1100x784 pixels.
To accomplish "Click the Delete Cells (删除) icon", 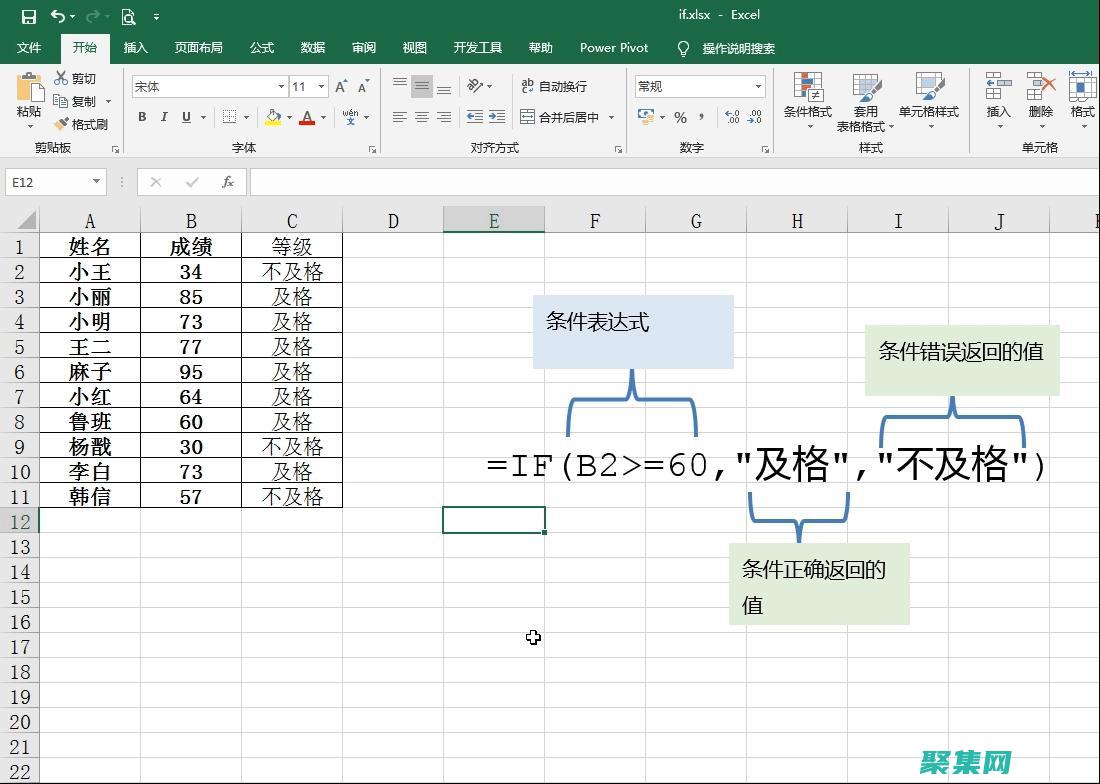I will pos(1040,100).
